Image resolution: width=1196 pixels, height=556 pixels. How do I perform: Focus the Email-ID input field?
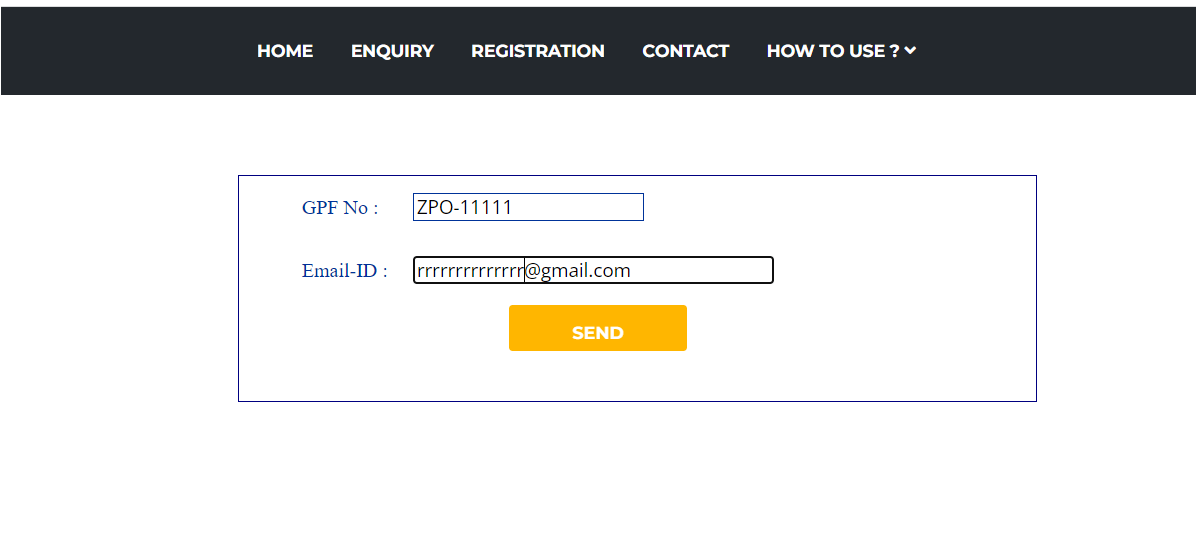(x=593, y=270)
